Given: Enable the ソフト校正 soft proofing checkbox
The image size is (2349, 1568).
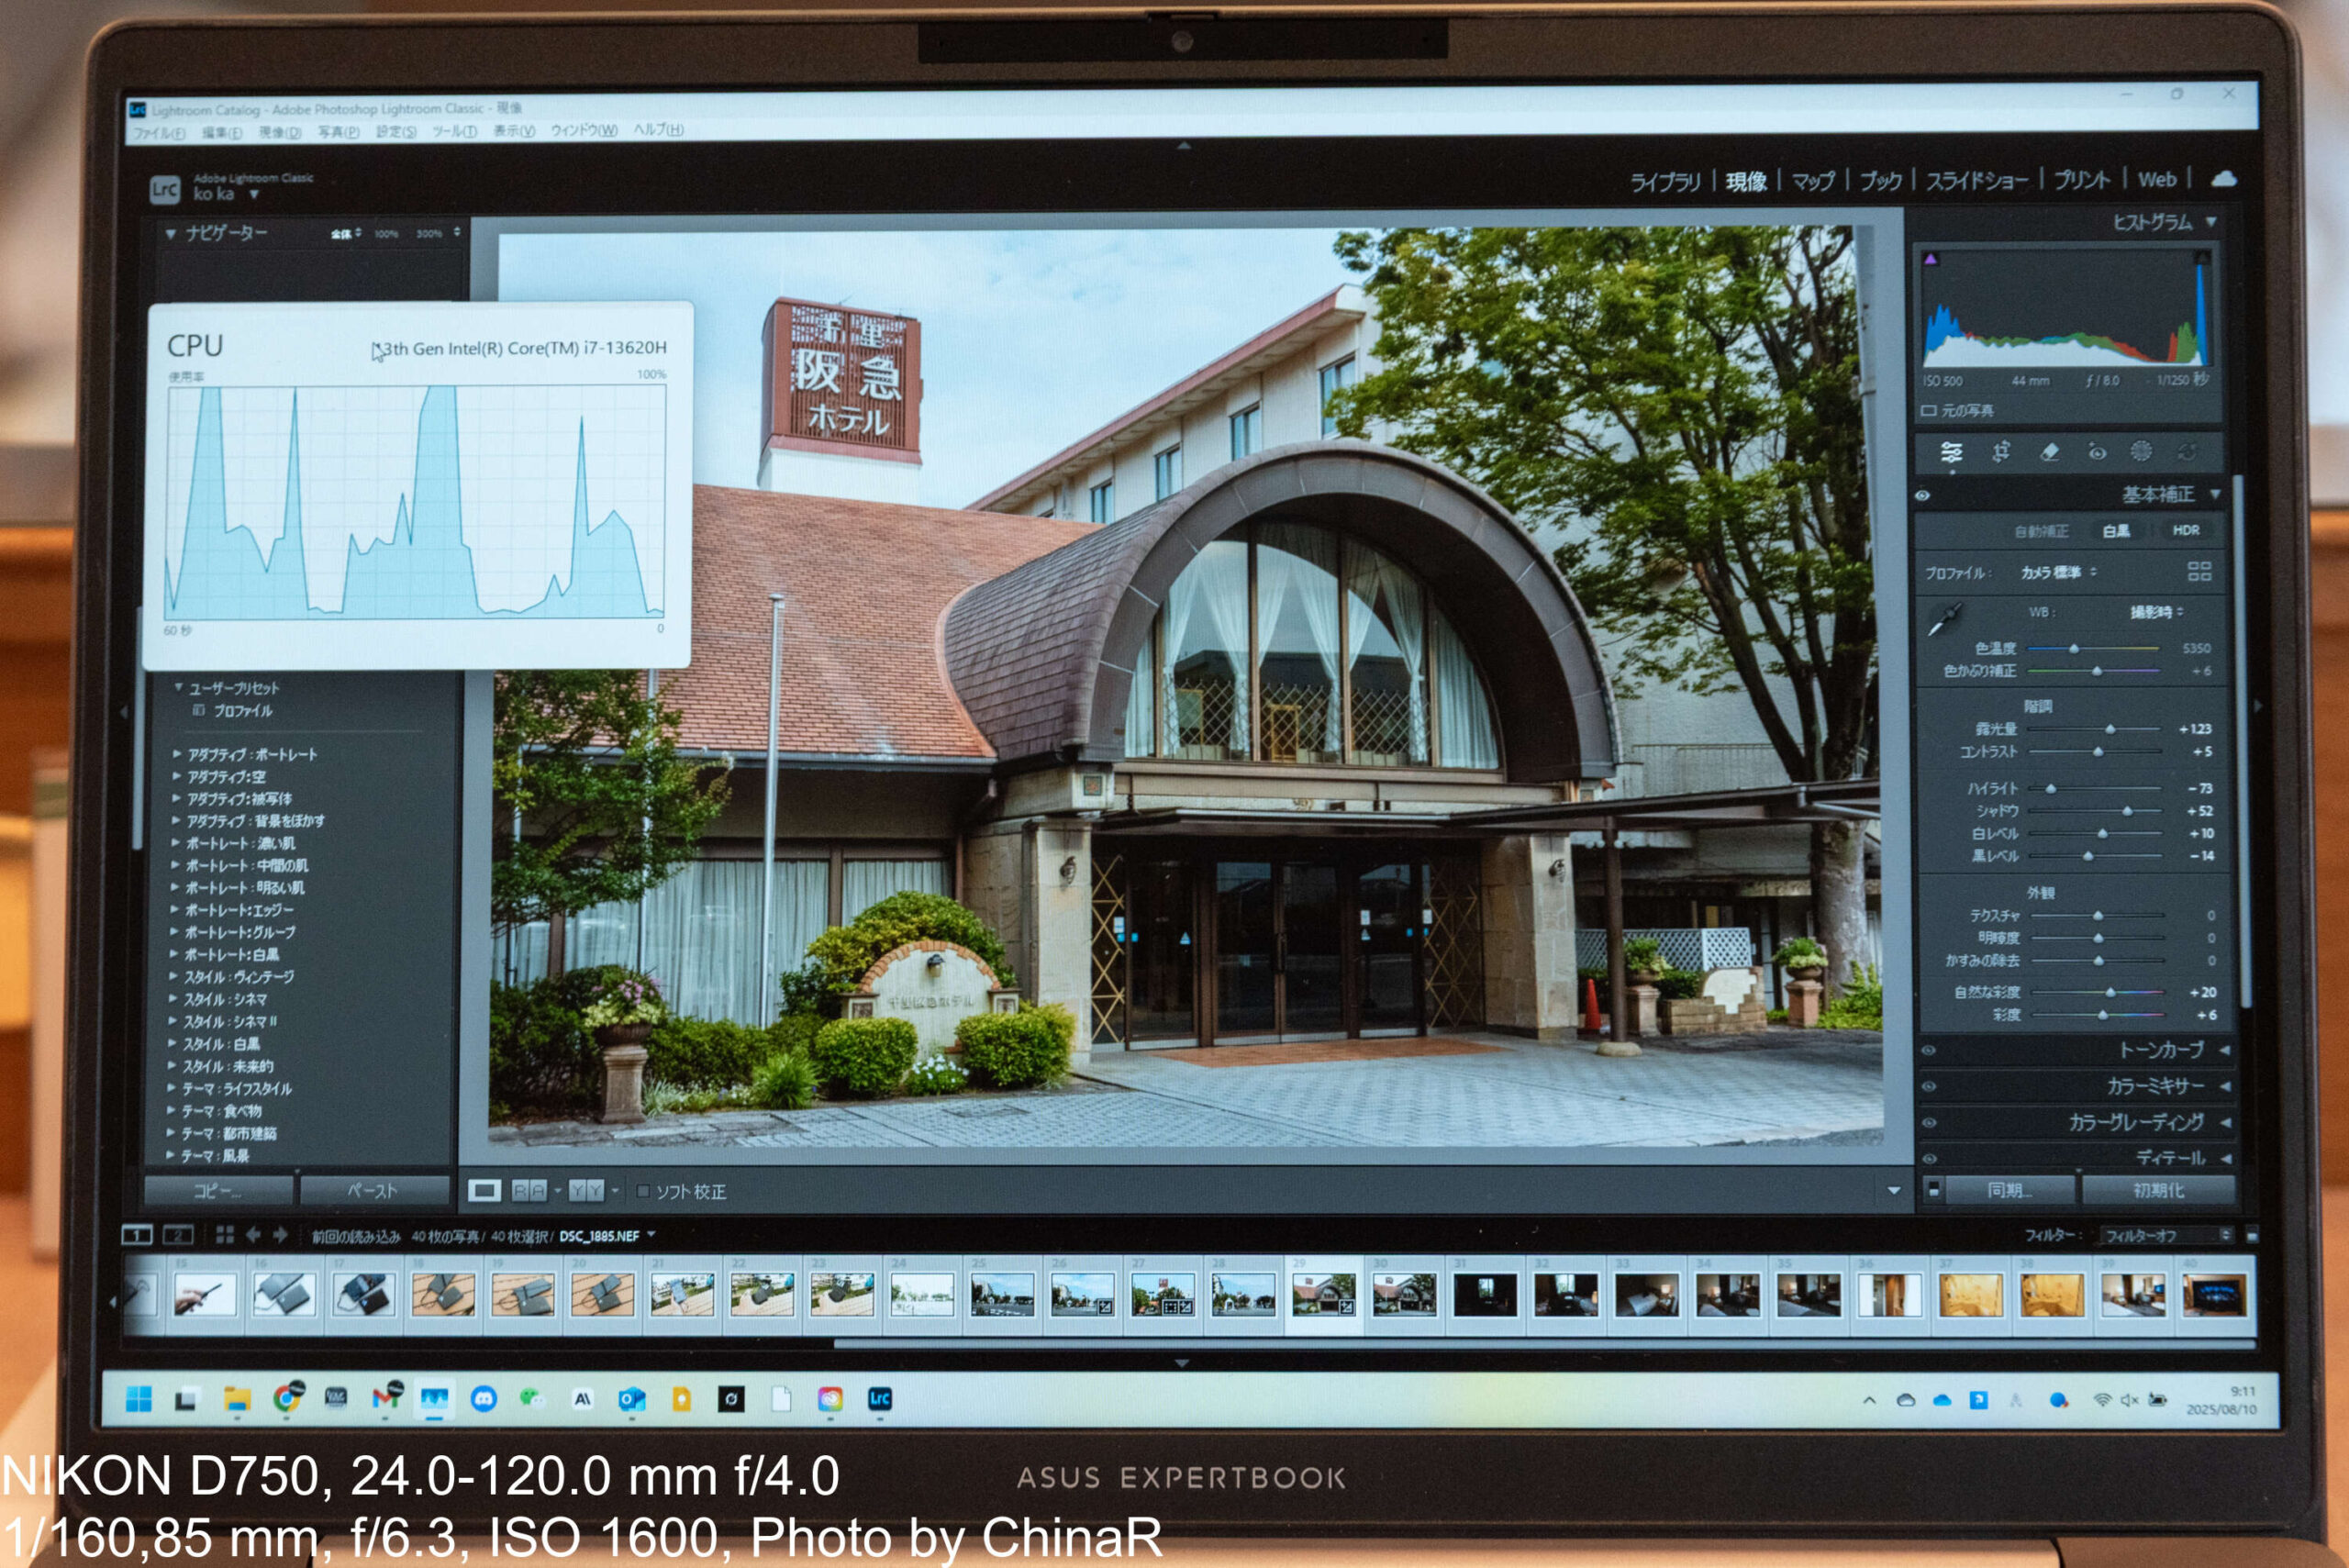Looking at the screenshot, I should 643,1191.
